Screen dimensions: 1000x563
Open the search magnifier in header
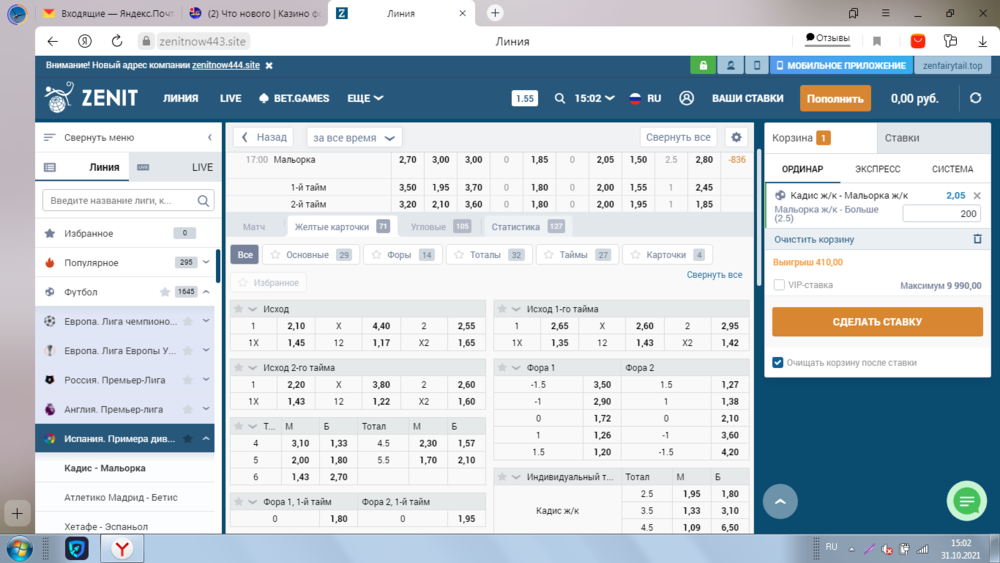click(559, 98)
